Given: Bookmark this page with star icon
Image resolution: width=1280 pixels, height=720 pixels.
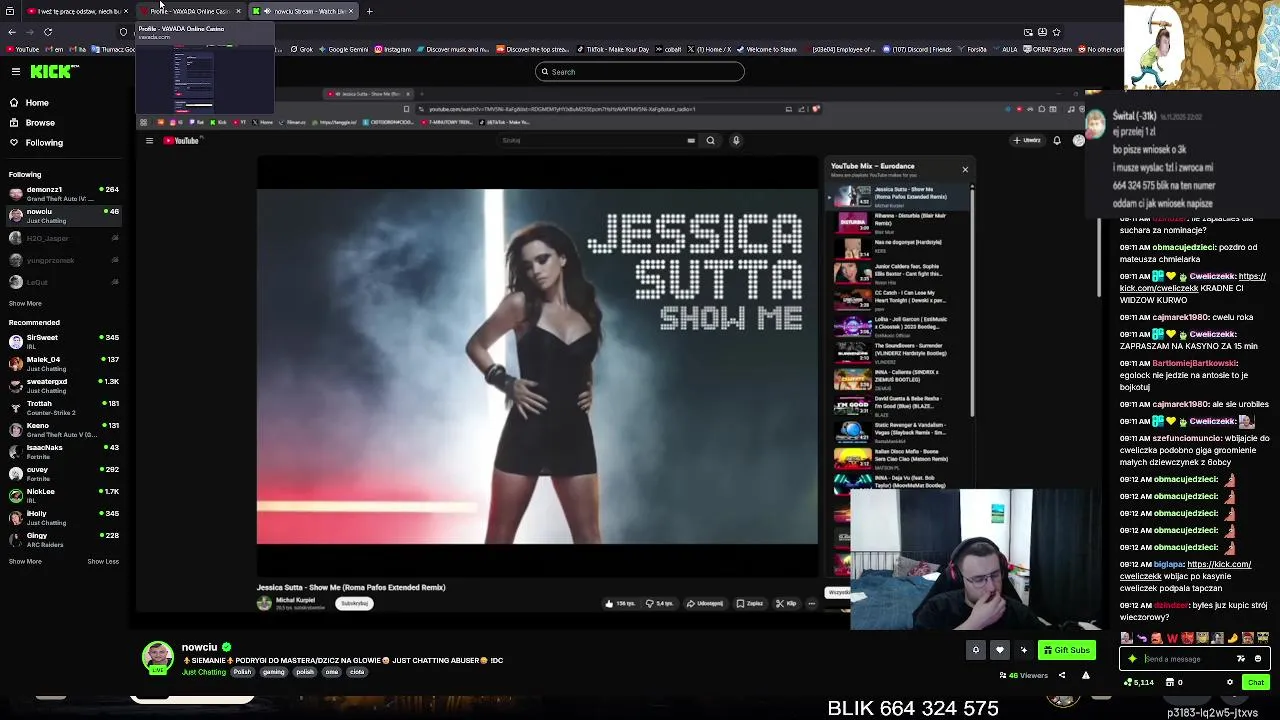Looking at the screenshot, I should pos(1057,32).
